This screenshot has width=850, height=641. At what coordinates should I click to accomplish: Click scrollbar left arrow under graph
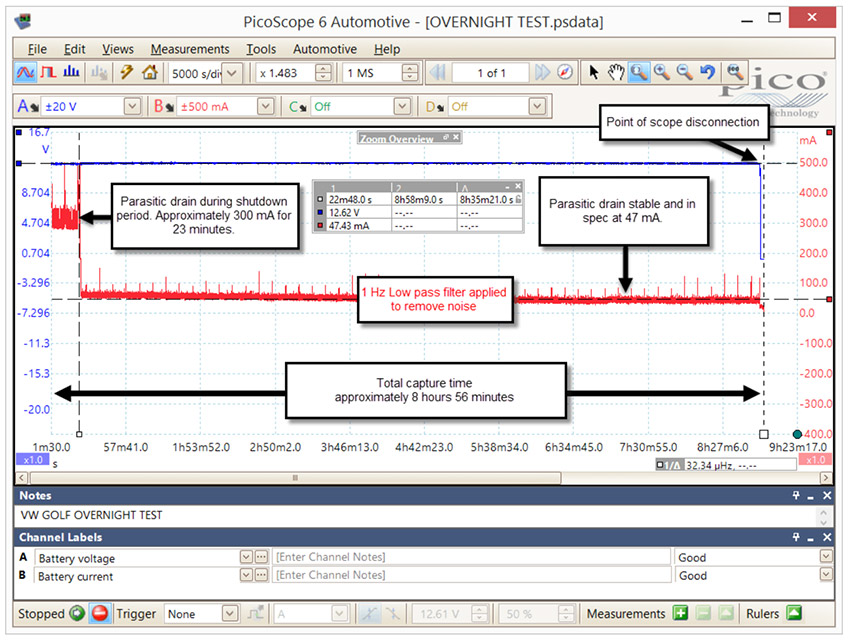coord(22,478)
